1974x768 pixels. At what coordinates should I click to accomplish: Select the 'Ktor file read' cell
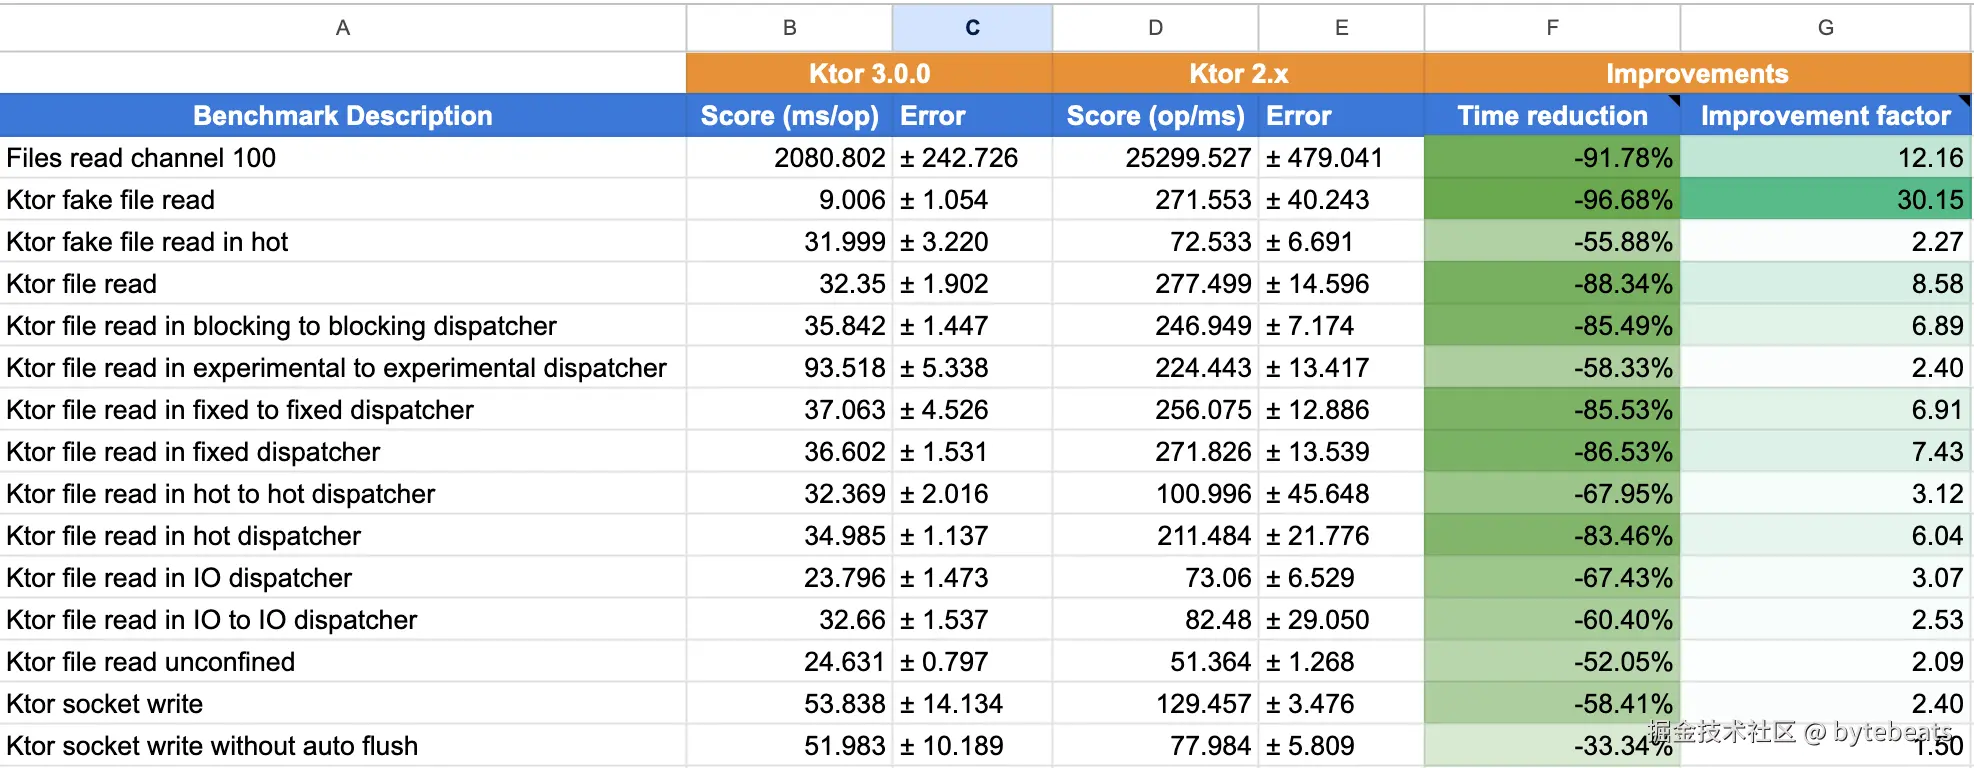343,284
